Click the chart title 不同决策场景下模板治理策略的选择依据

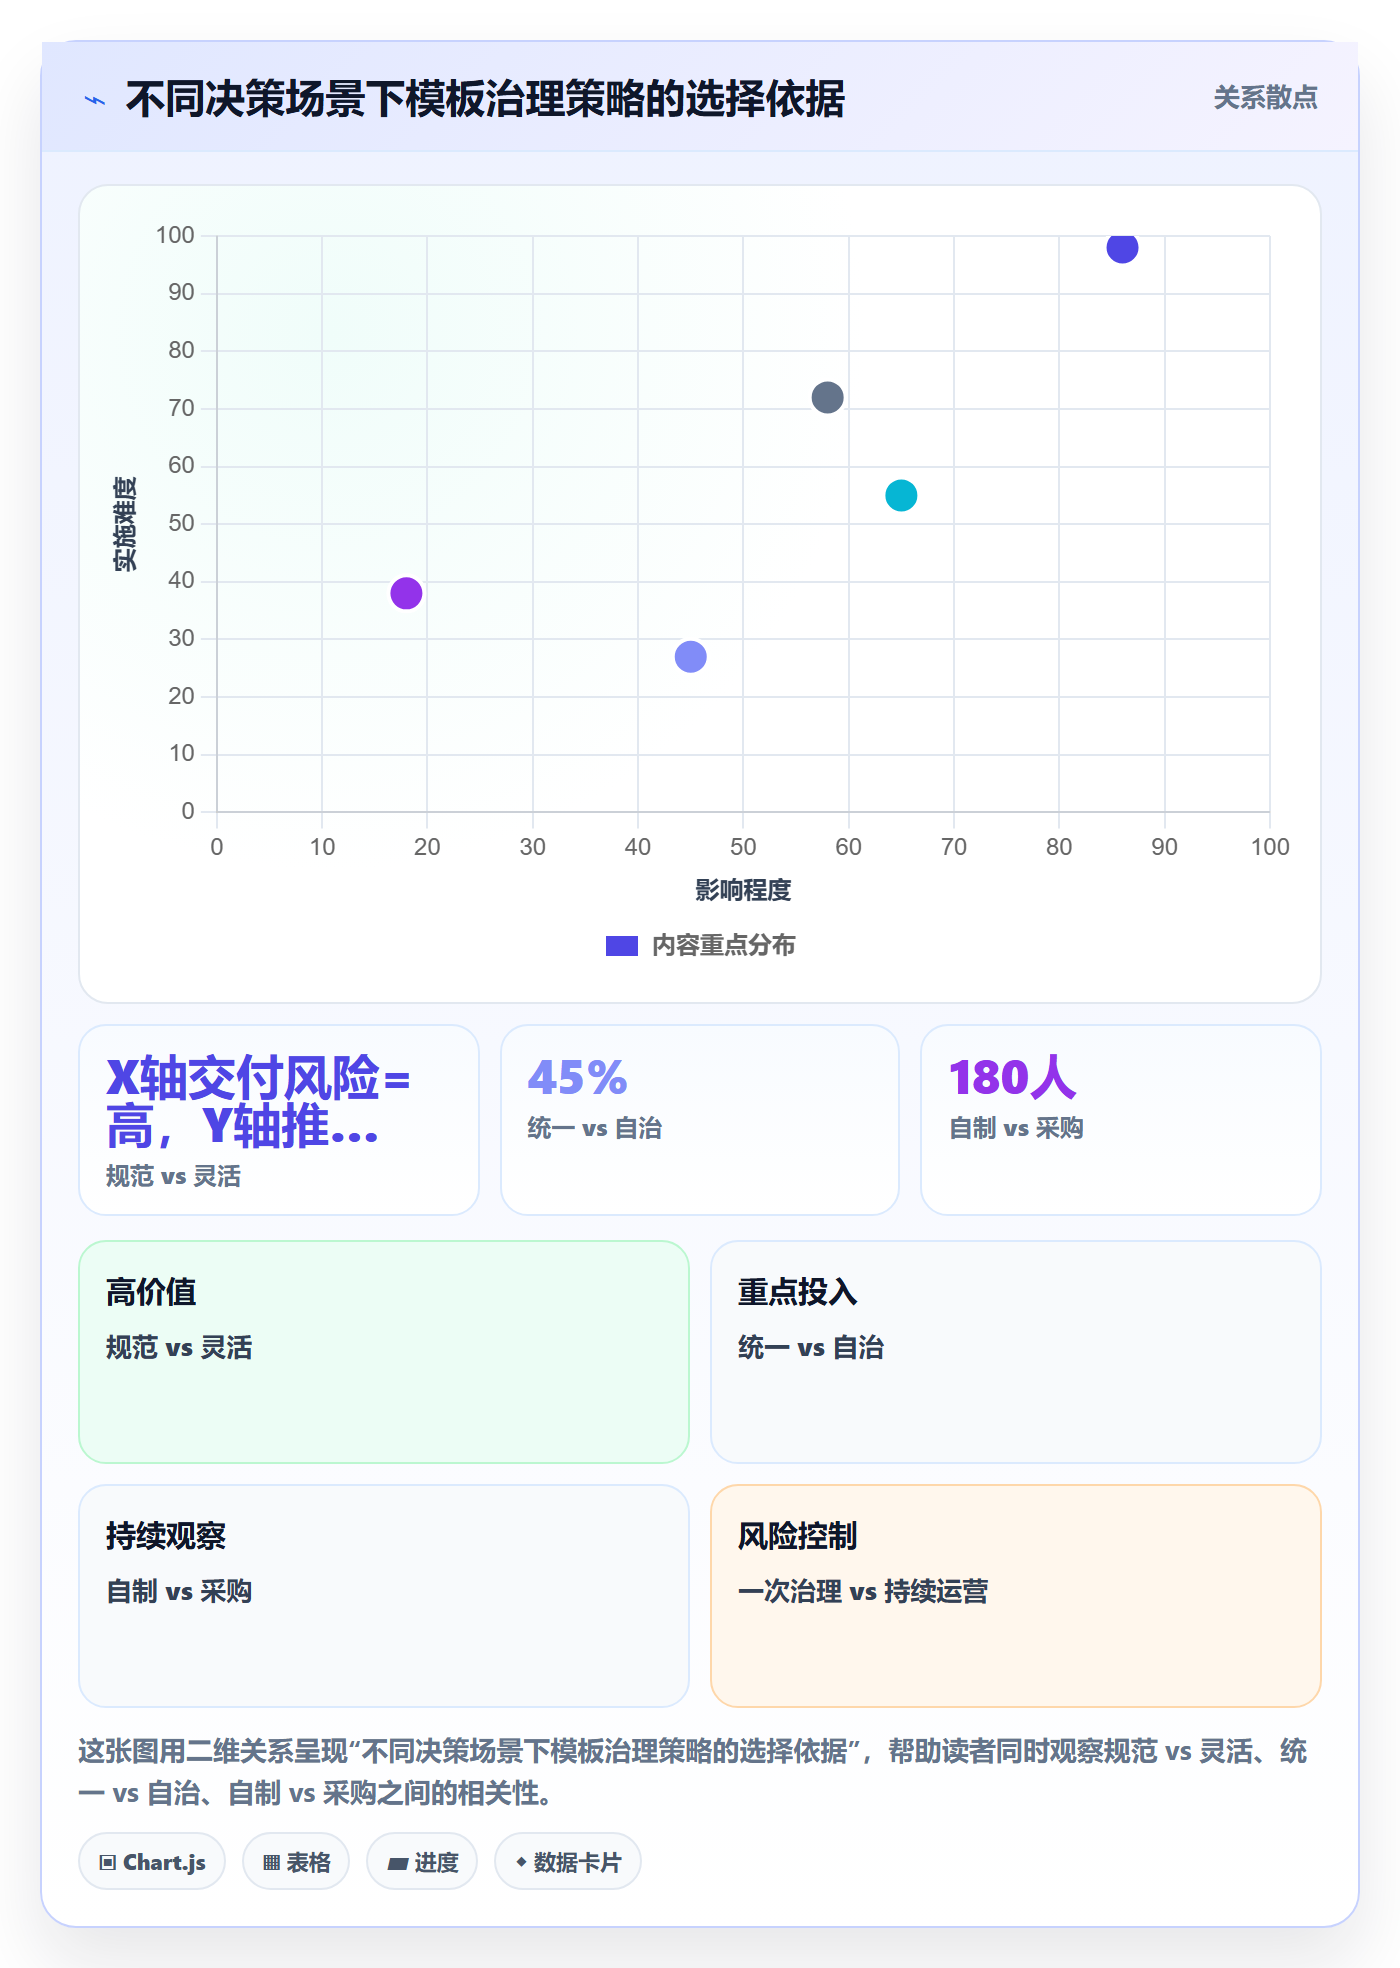[x=485, y=99]
